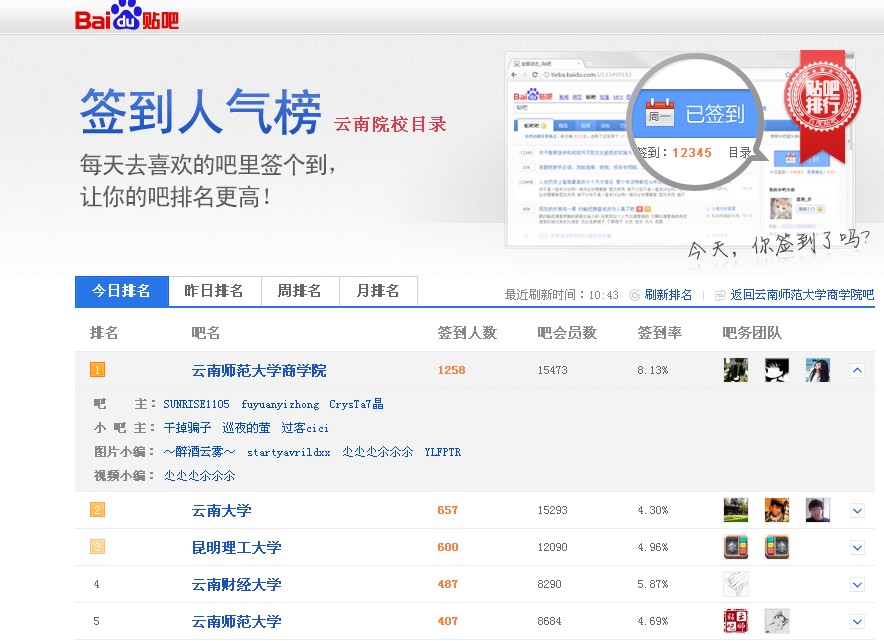Open 尐尐尐尒尒尒 in the 图片小编 row

[378, 452]
